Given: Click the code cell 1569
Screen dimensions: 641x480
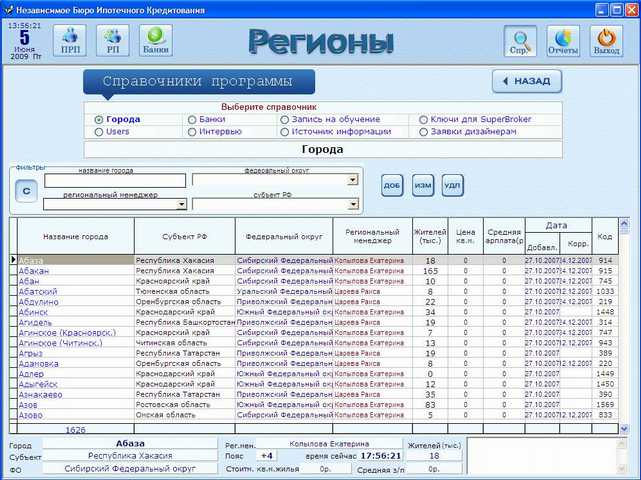Looking at the screenshot, I should point(605,404).
